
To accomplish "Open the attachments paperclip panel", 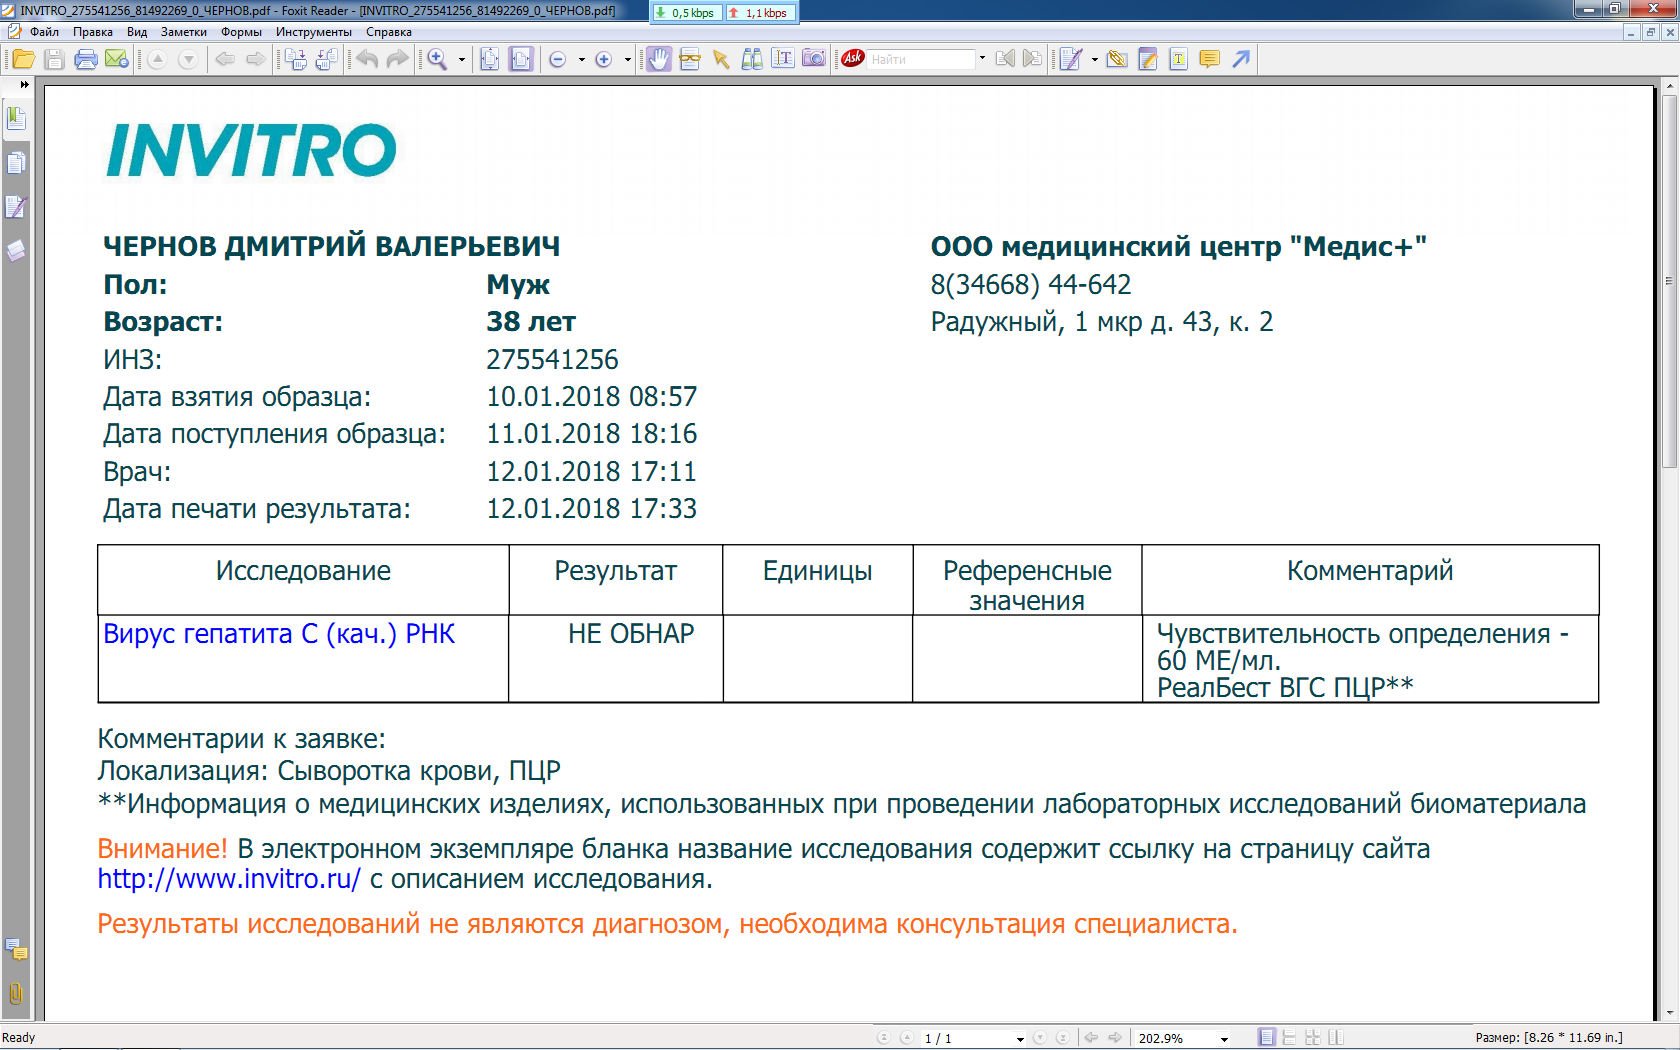I will pyautogui.click(x=16, y=994).
